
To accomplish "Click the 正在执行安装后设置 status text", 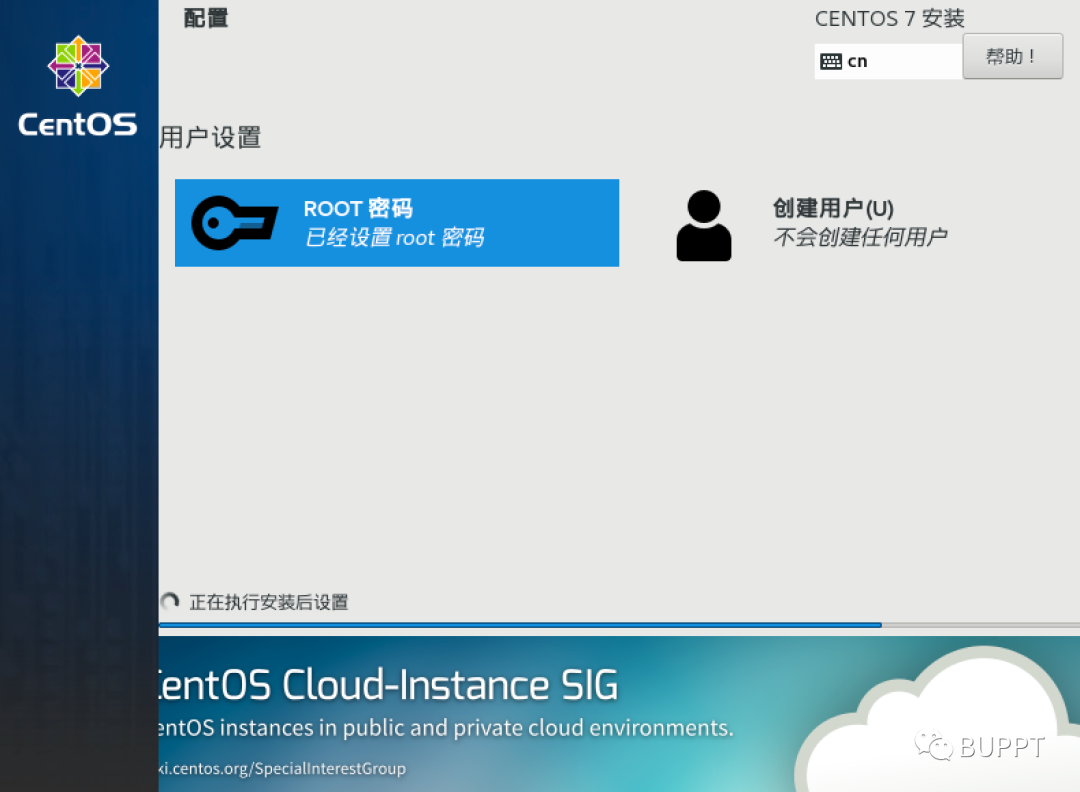I will click(269, 602).
